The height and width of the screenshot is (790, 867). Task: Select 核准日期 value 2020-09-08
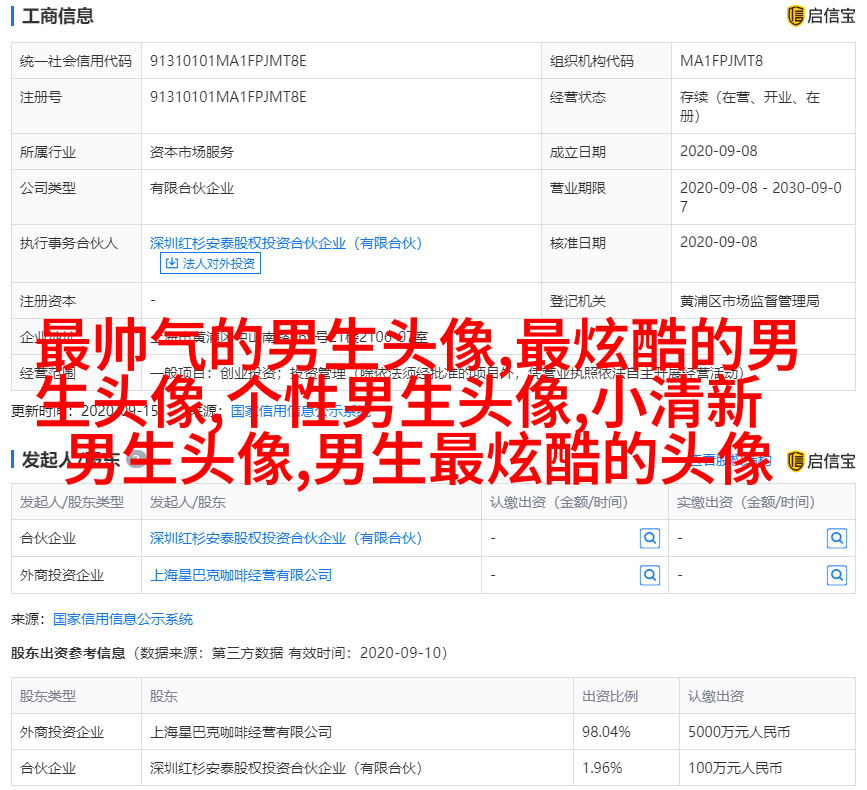tap(718, 242)
